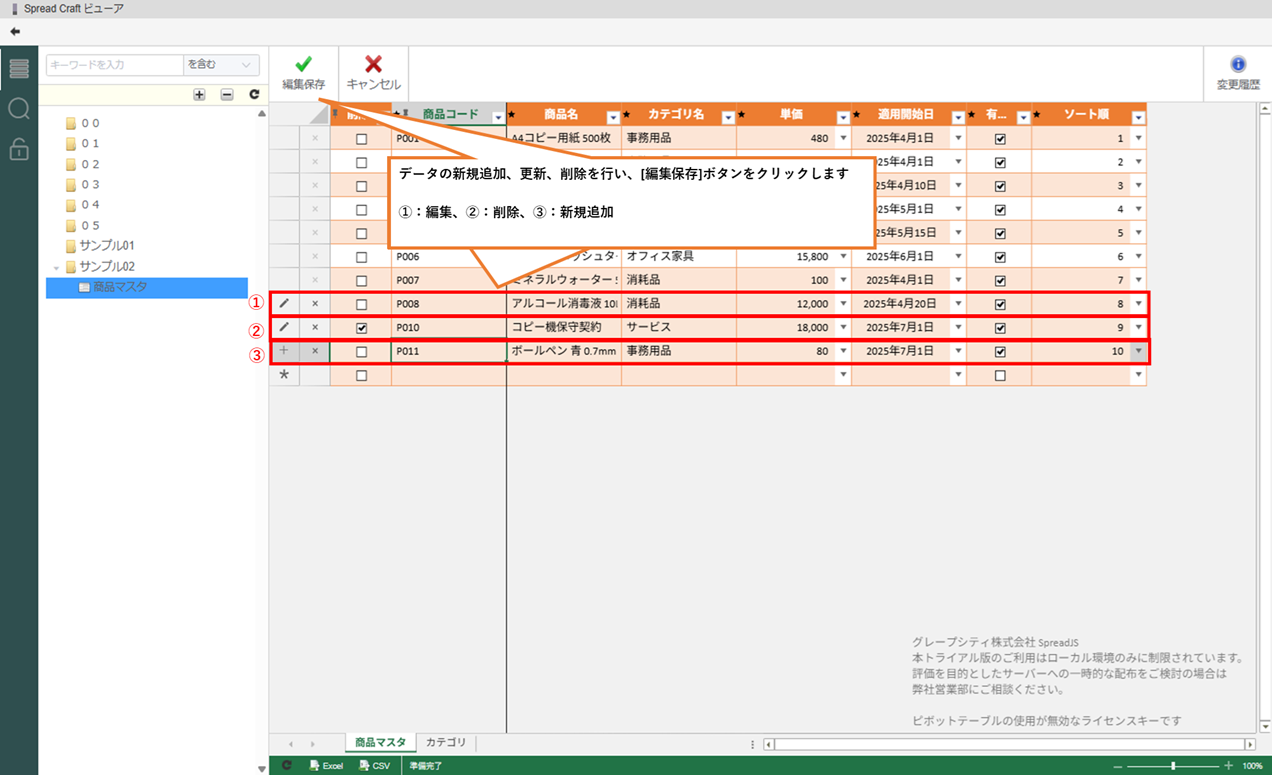The height and width of the screenshot is (775, 1272).
Task: Click the キーワードを入力 search field
Action: pyautogui.click(x=114, y=65)
